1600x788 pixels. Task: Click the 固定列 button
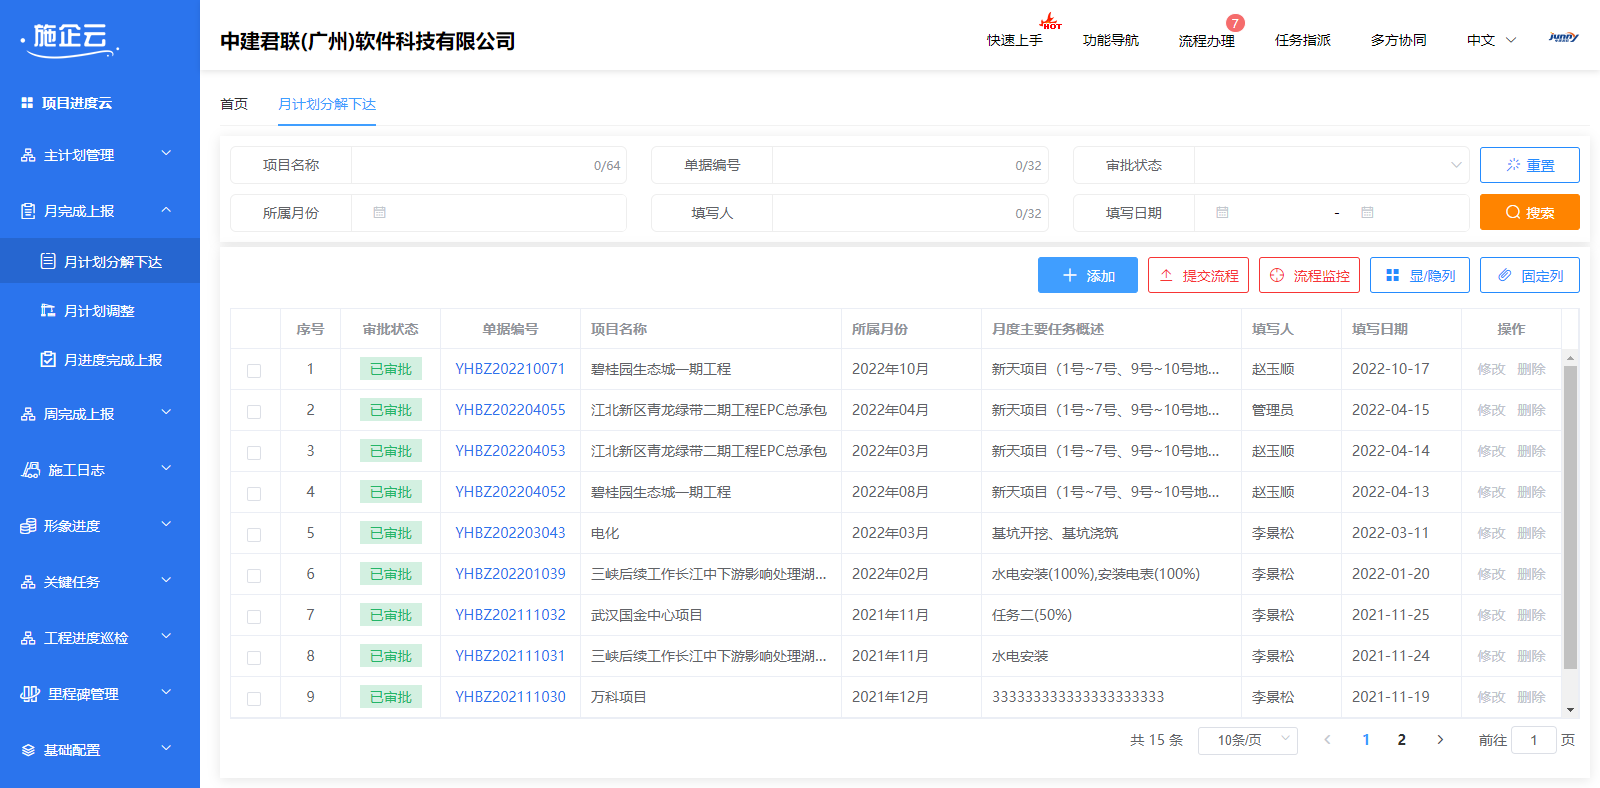(1530, 275)
